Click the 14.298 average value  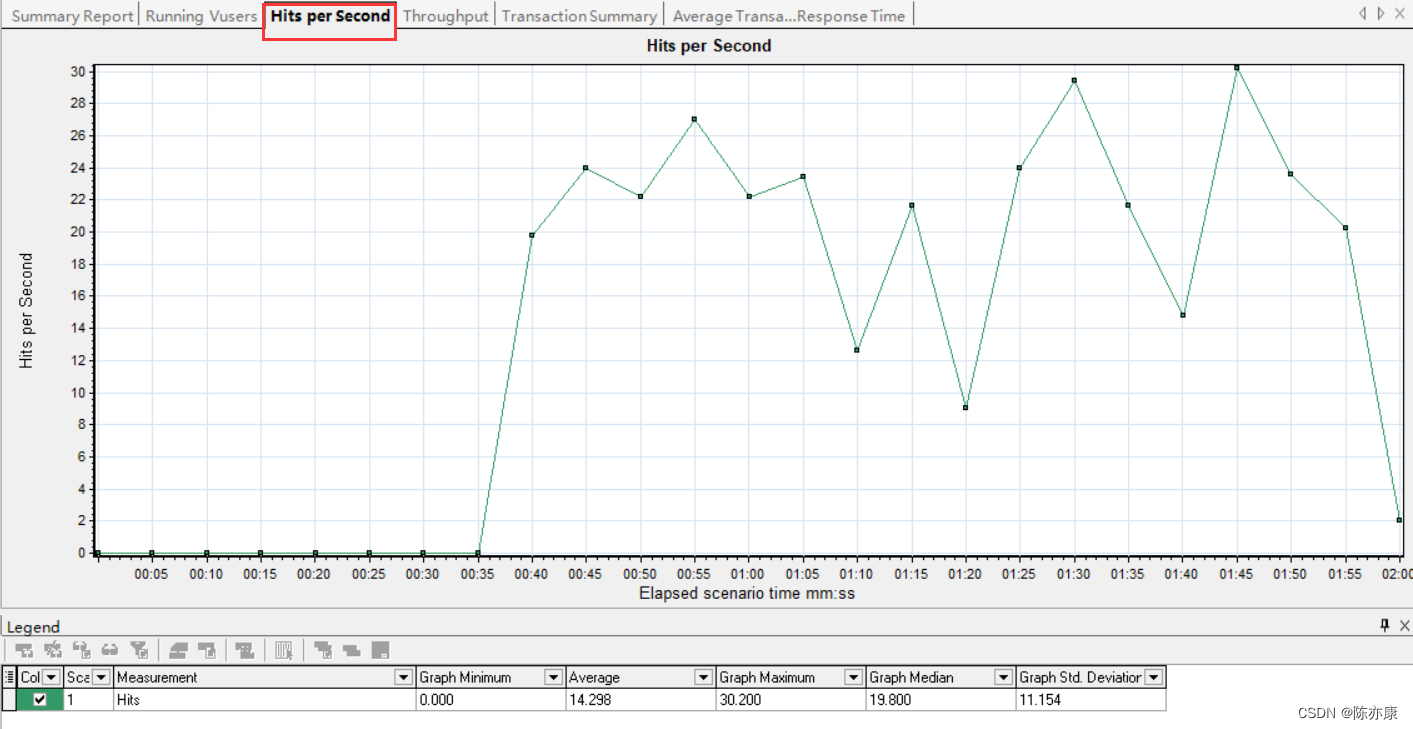coord(641,700)
